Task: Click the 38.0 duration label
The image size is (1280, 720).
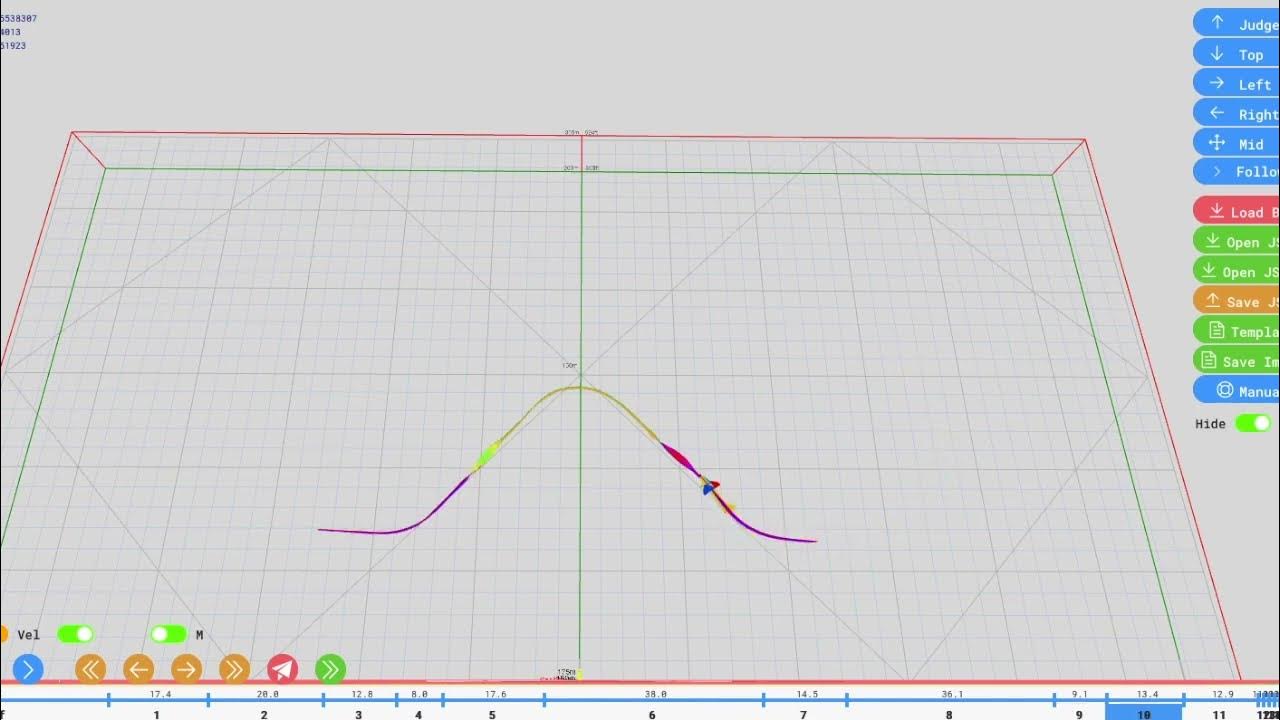Action: coord(655,694)
